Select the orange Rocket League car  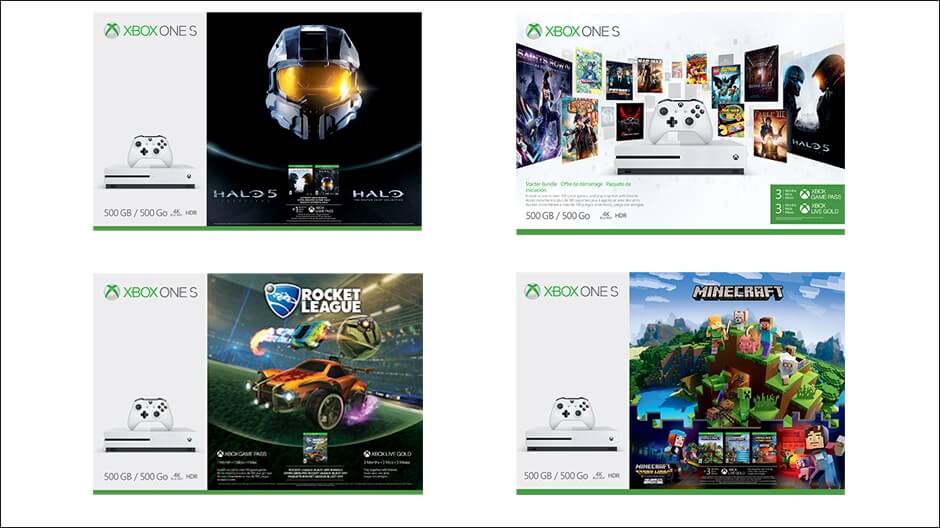coord(312,390)
